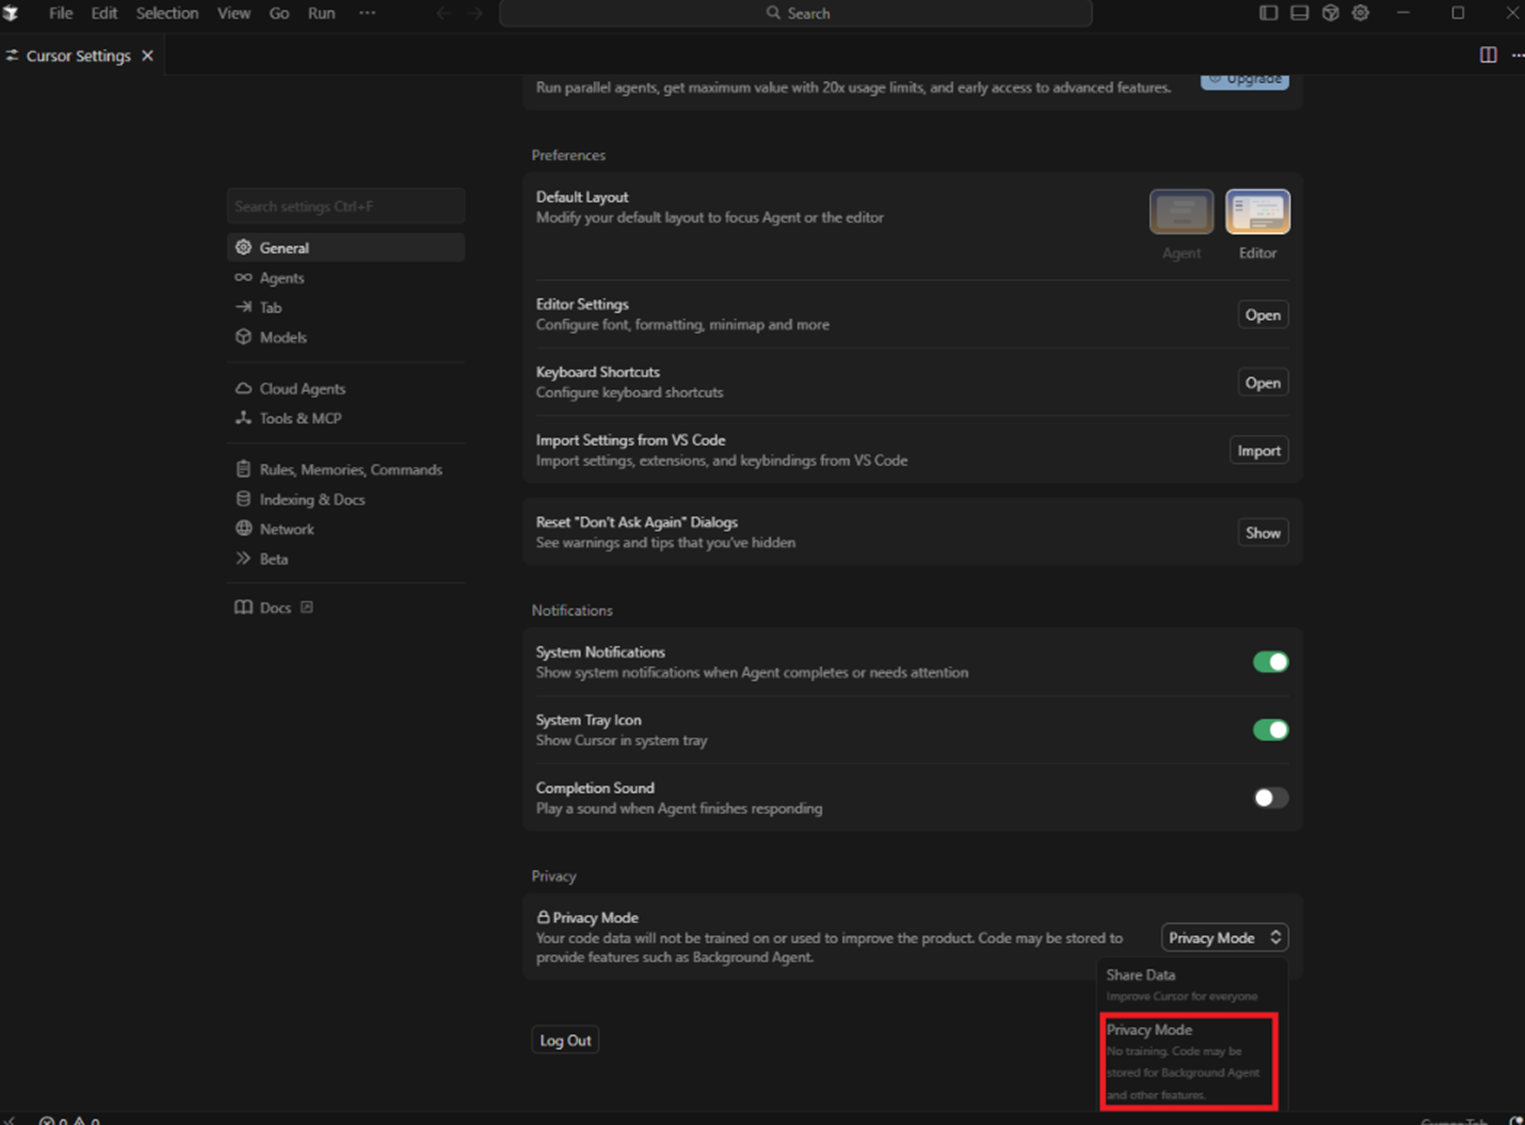Open the Go menu

coord(279,13)
